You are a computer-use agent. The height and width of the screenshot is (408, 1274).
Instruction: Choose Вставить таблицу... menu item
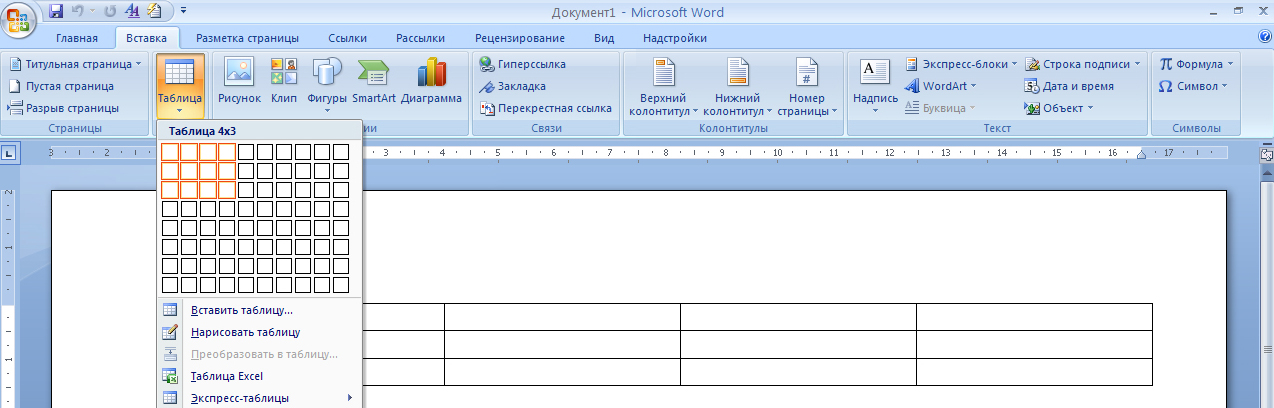click(x=241, y=310)
